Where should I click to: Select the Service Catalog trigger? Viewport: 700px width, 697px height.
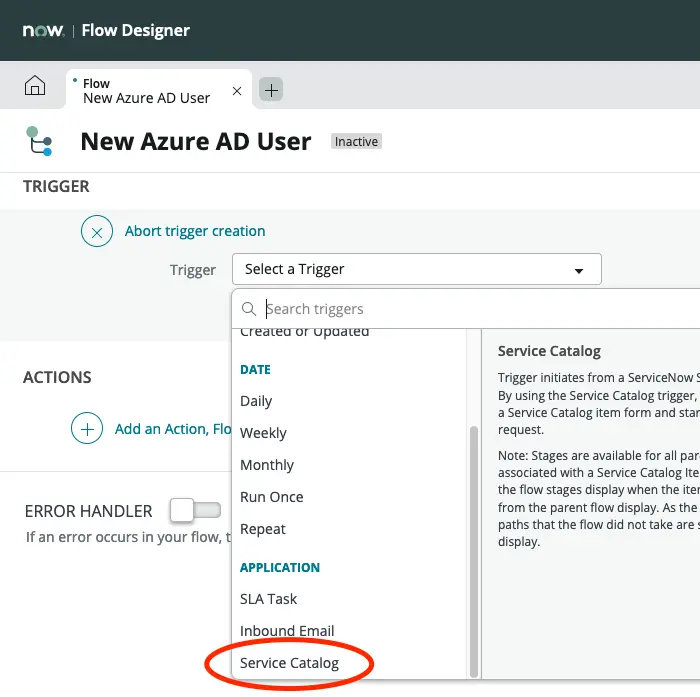tap(289, 663)
